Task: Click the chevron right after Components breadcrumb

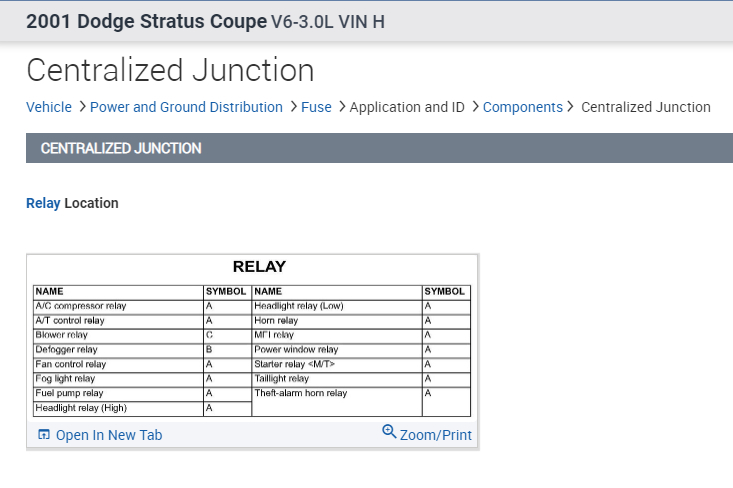Action: pos(571,107)
